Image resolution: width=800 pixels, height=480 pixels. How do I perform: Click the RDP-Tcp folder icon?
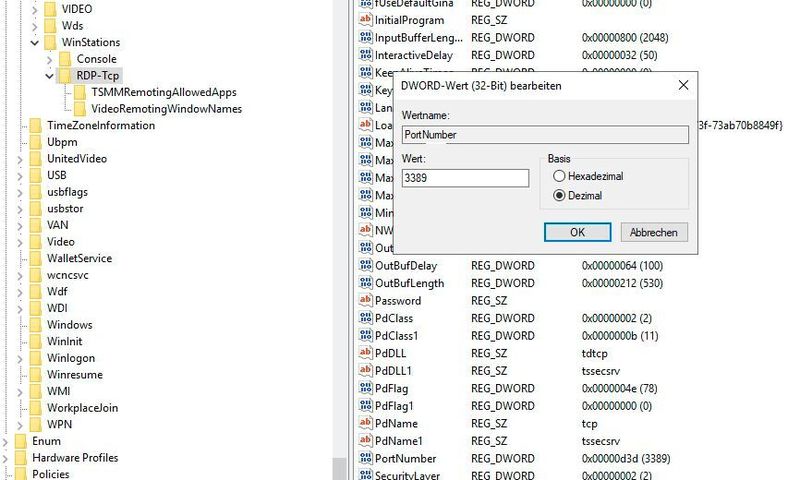click(65, 75)
